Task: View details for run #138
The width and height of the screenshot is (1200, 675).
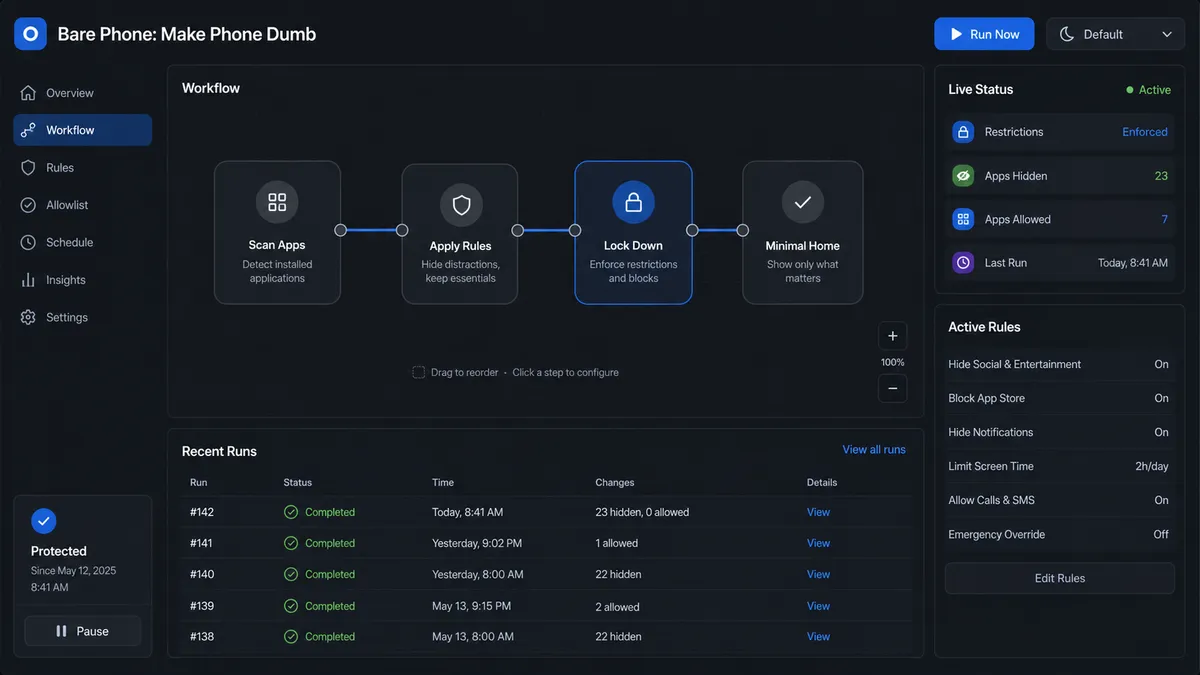Action: tap(818, 636)
